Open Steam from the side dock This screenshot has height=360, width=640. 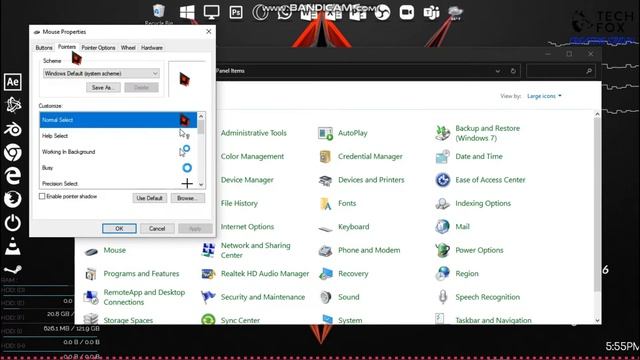point(13,269)
